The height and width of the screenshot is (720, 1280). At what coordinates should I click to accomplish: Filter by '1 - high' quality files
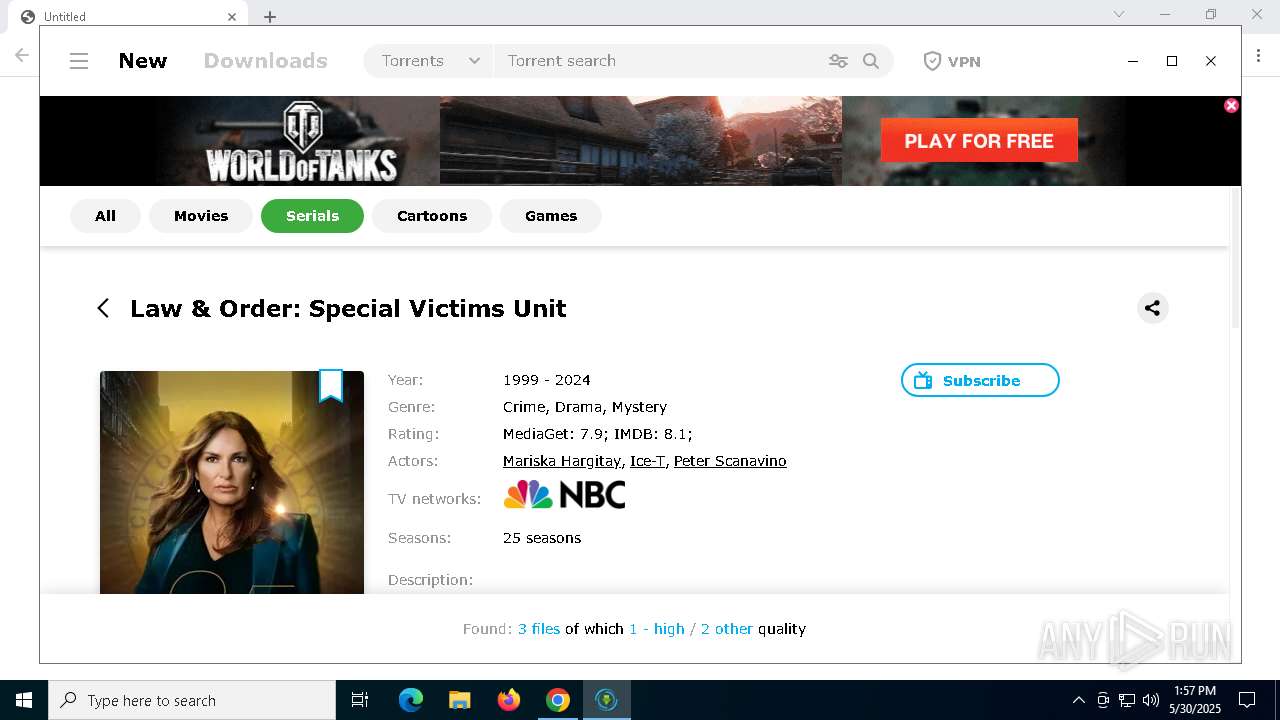pyautogui.click(x=657, y=629)
